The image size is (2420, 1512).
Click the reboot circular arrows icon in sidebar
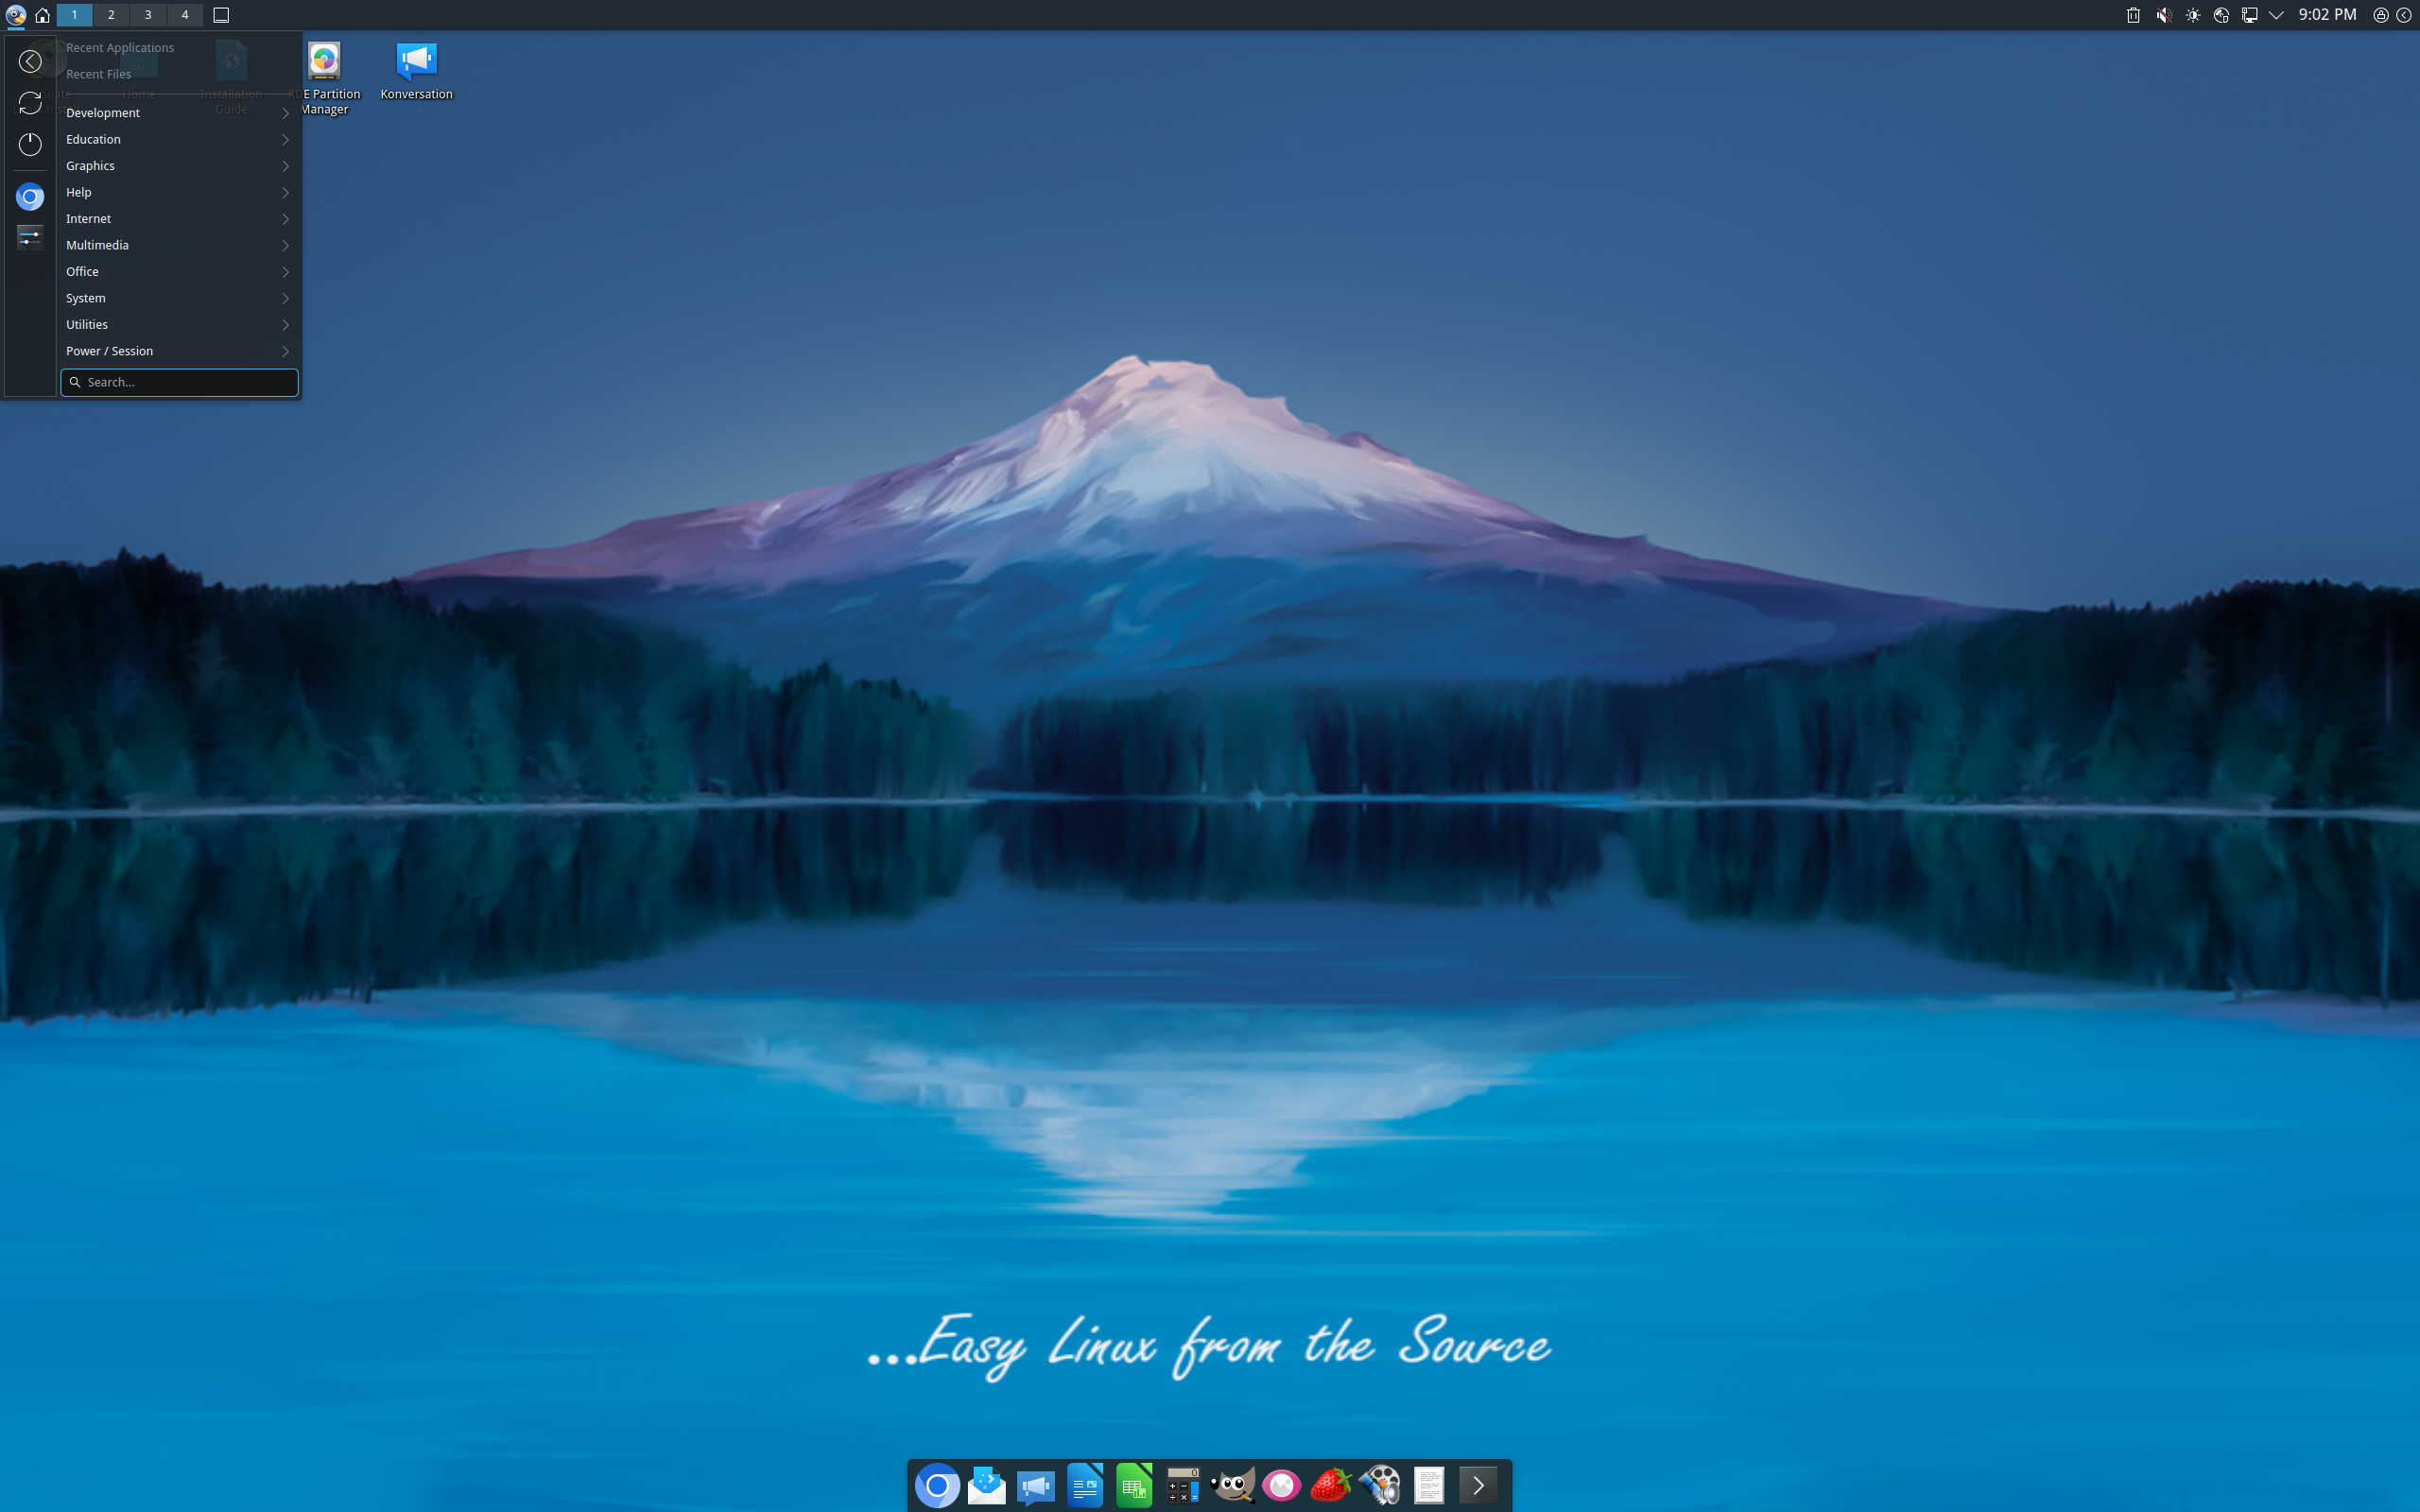point(30,103)
